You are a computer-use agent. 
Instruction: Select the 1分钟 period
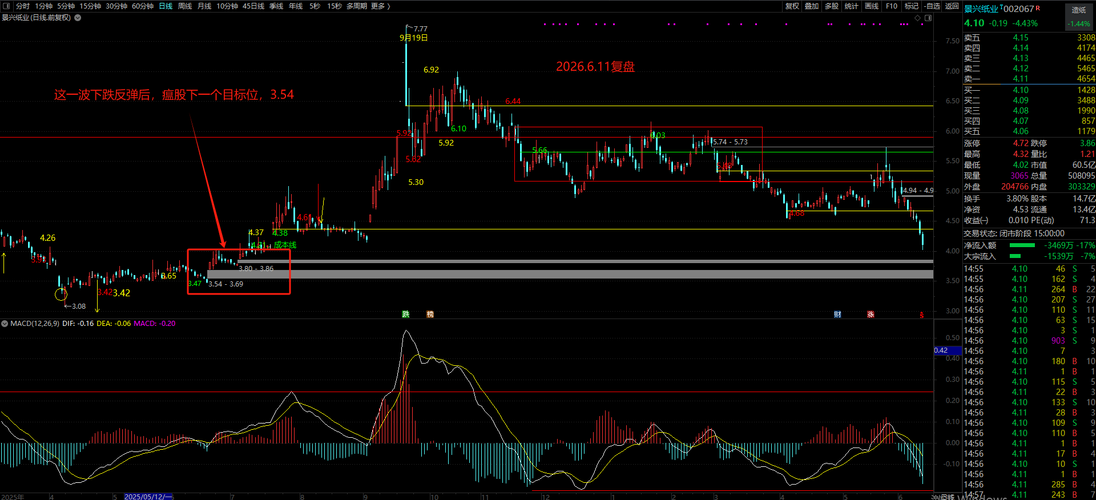(44, 6)
